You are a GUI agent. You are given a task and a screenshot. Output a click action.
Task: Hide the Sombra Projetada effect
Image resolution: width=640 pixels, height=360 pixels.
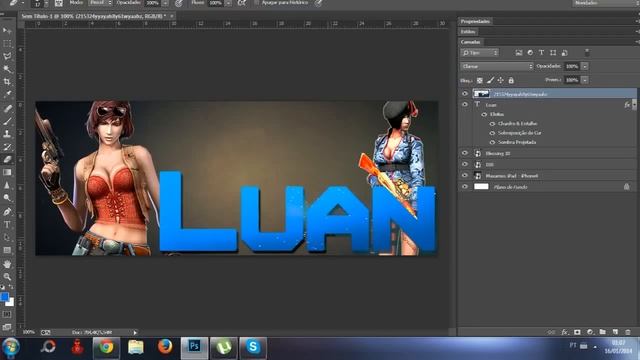(492, 142)
